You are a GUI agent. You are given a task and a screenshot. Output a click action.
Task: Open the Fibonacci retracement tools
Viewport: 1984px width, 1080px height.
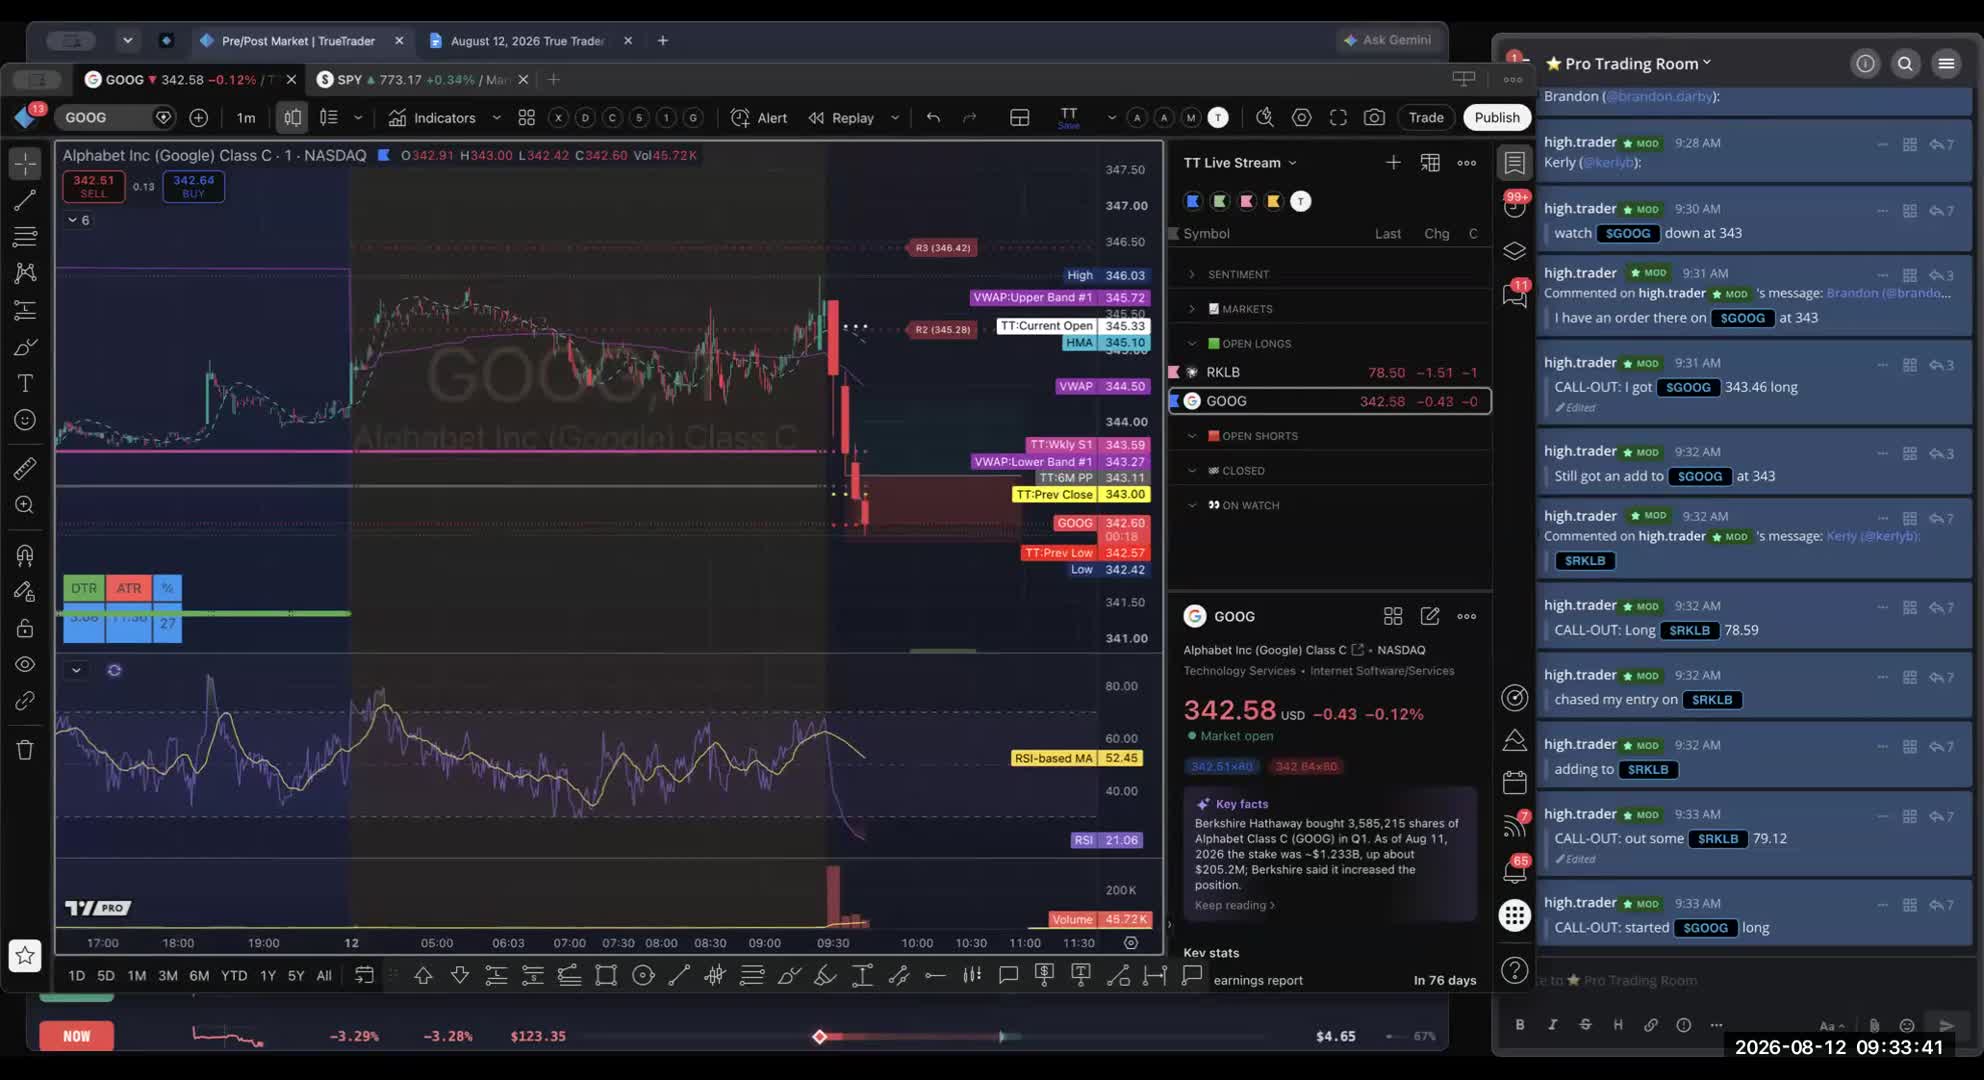25,236
